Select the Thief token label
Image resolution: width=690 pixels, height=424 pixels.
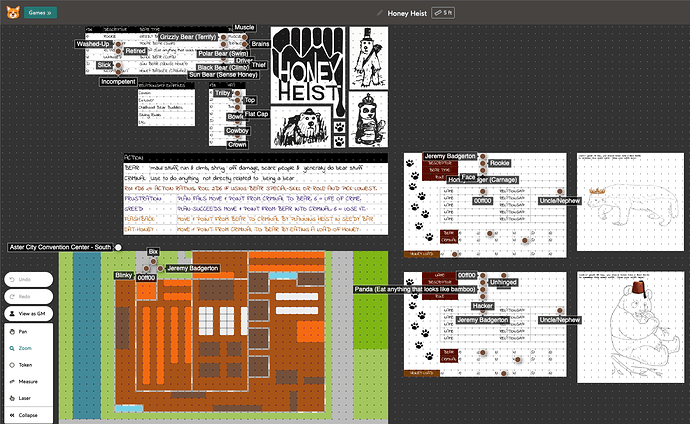pyautogui.click(x=258, y=65)
